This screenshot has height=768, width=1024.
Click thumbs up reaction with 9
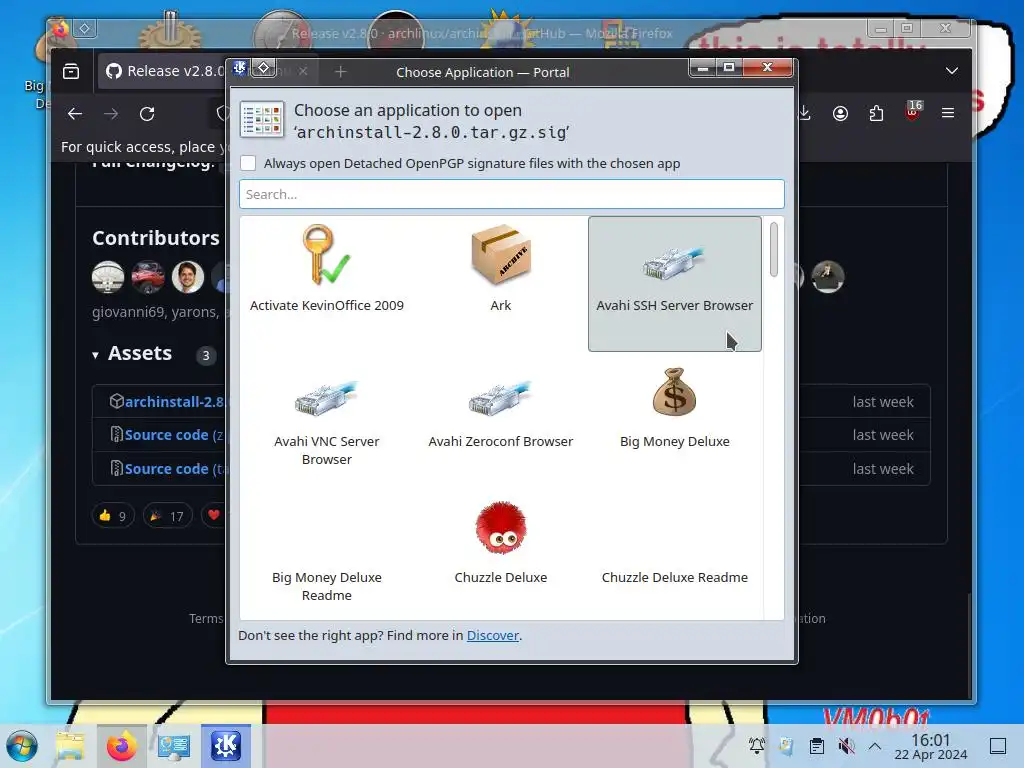click(x=113, y=516)
